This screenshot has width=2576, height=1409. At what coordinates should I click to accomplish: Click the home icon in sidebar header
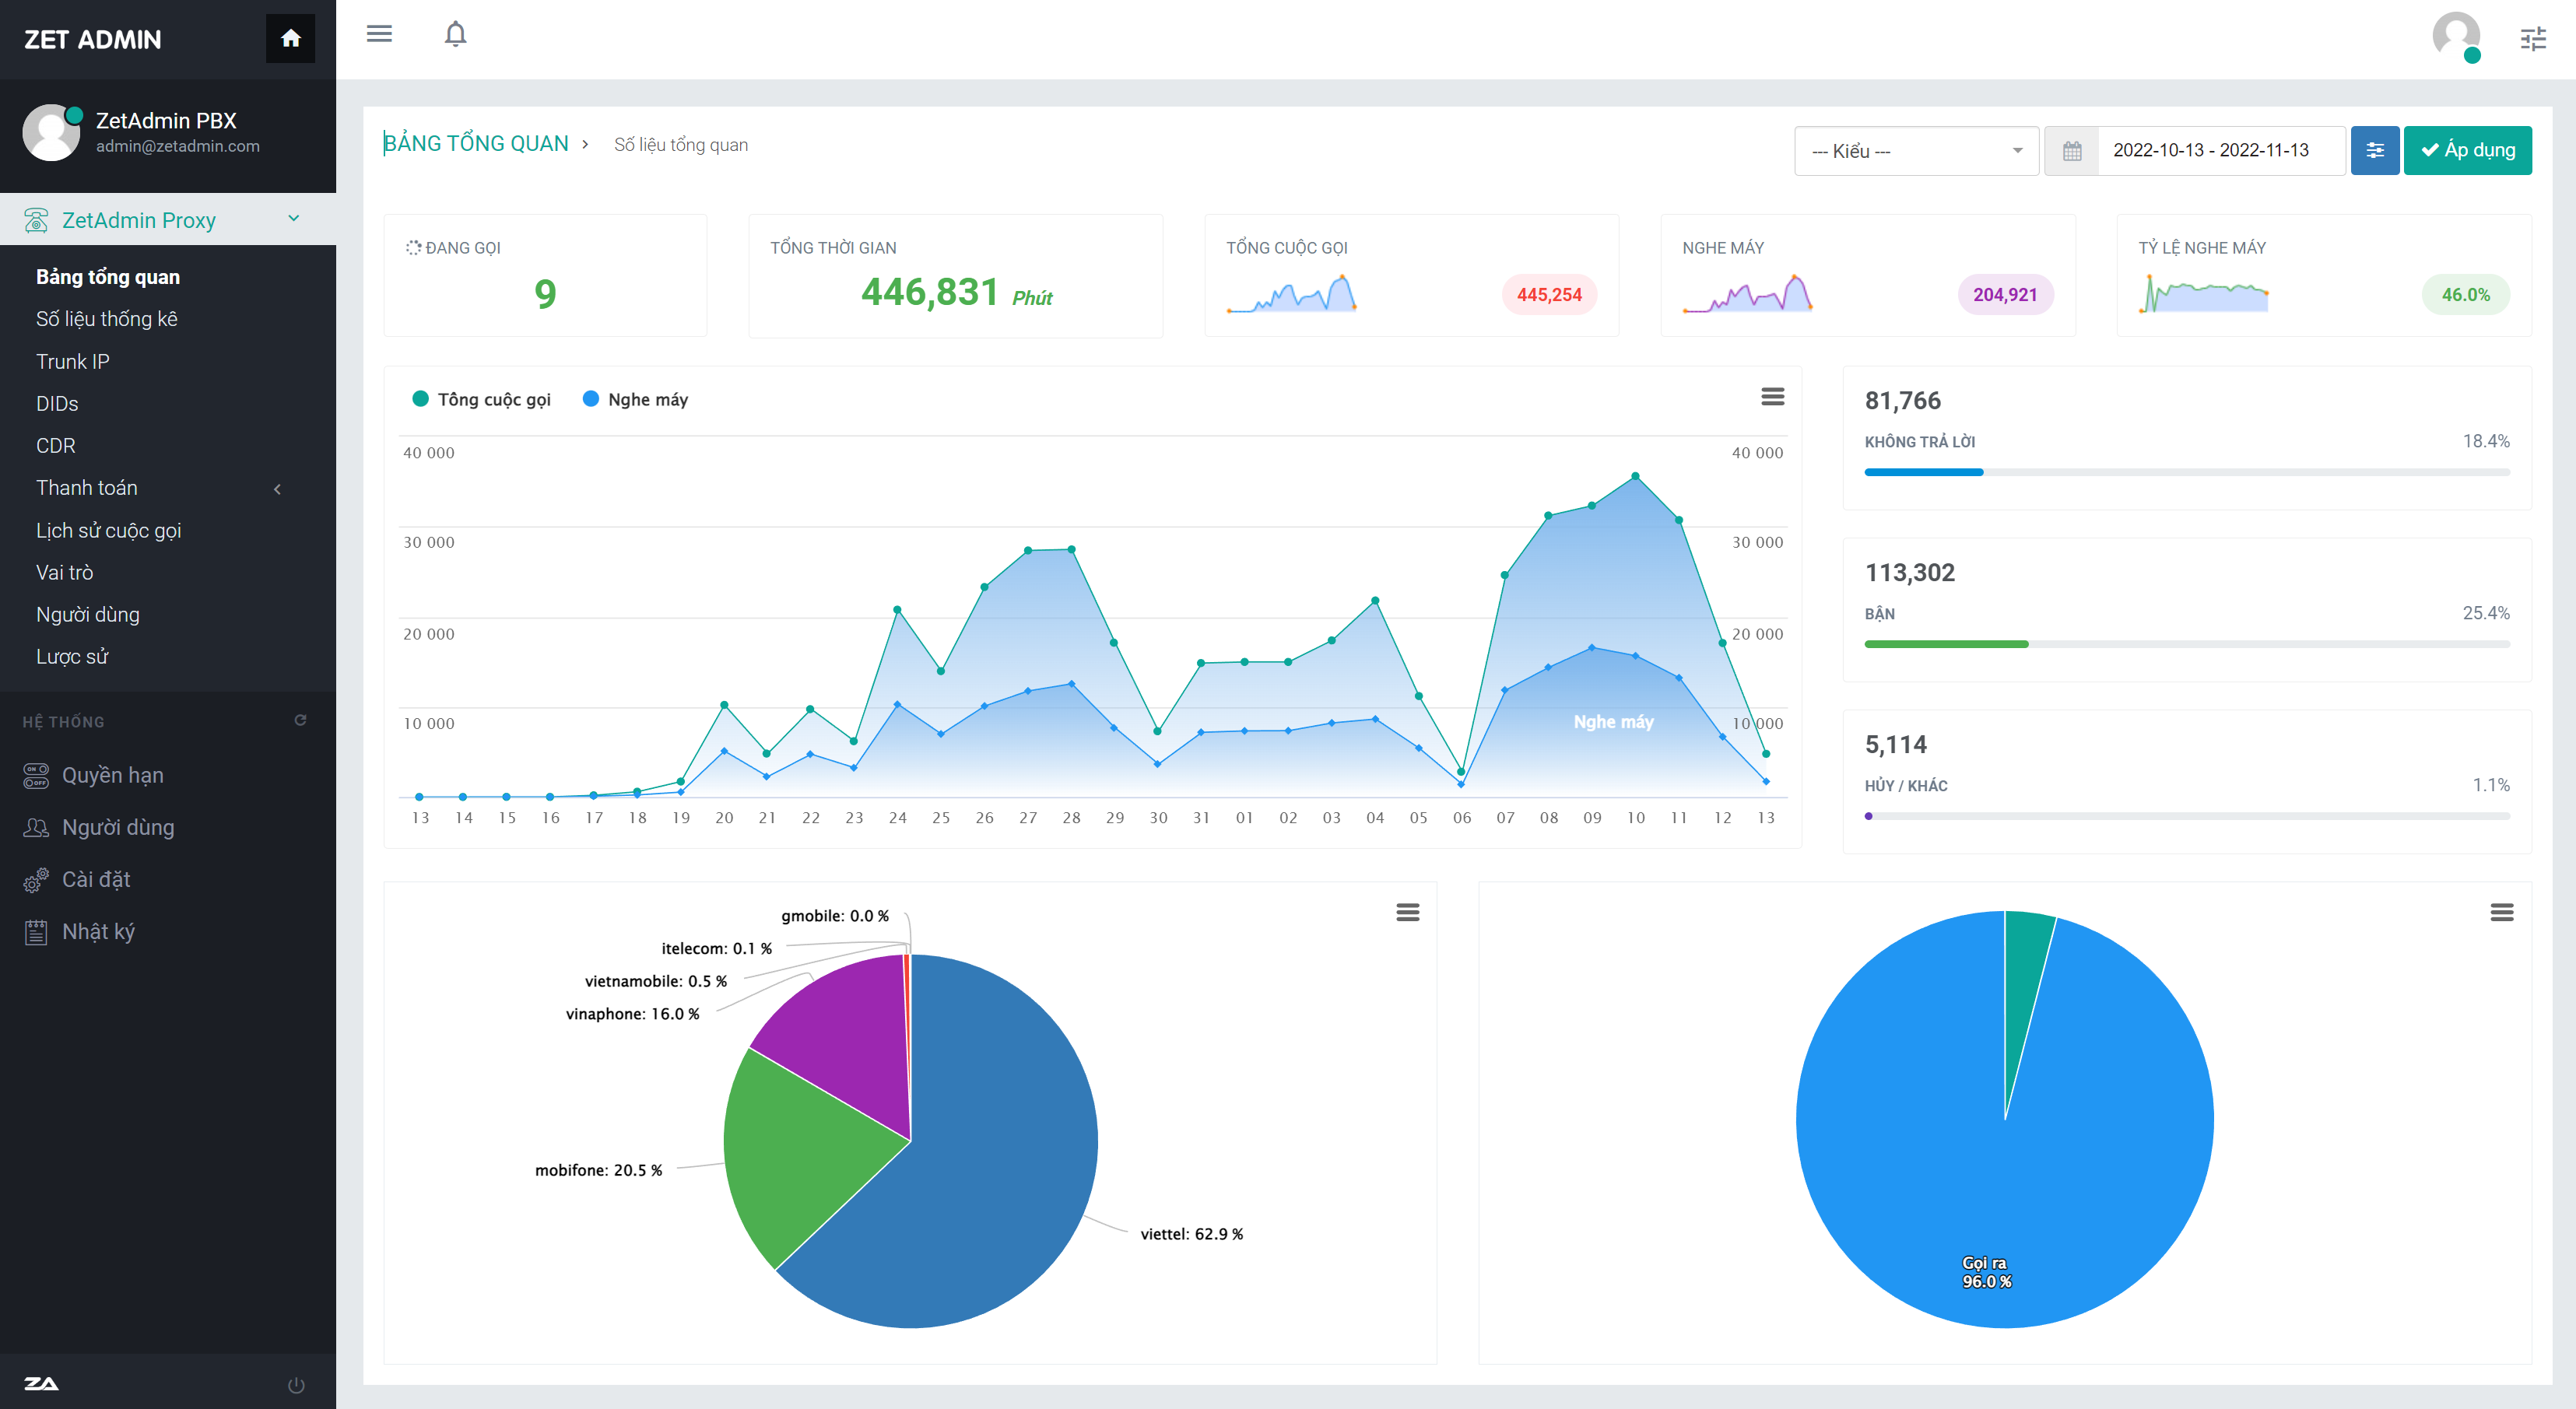(x=290, y=39)
